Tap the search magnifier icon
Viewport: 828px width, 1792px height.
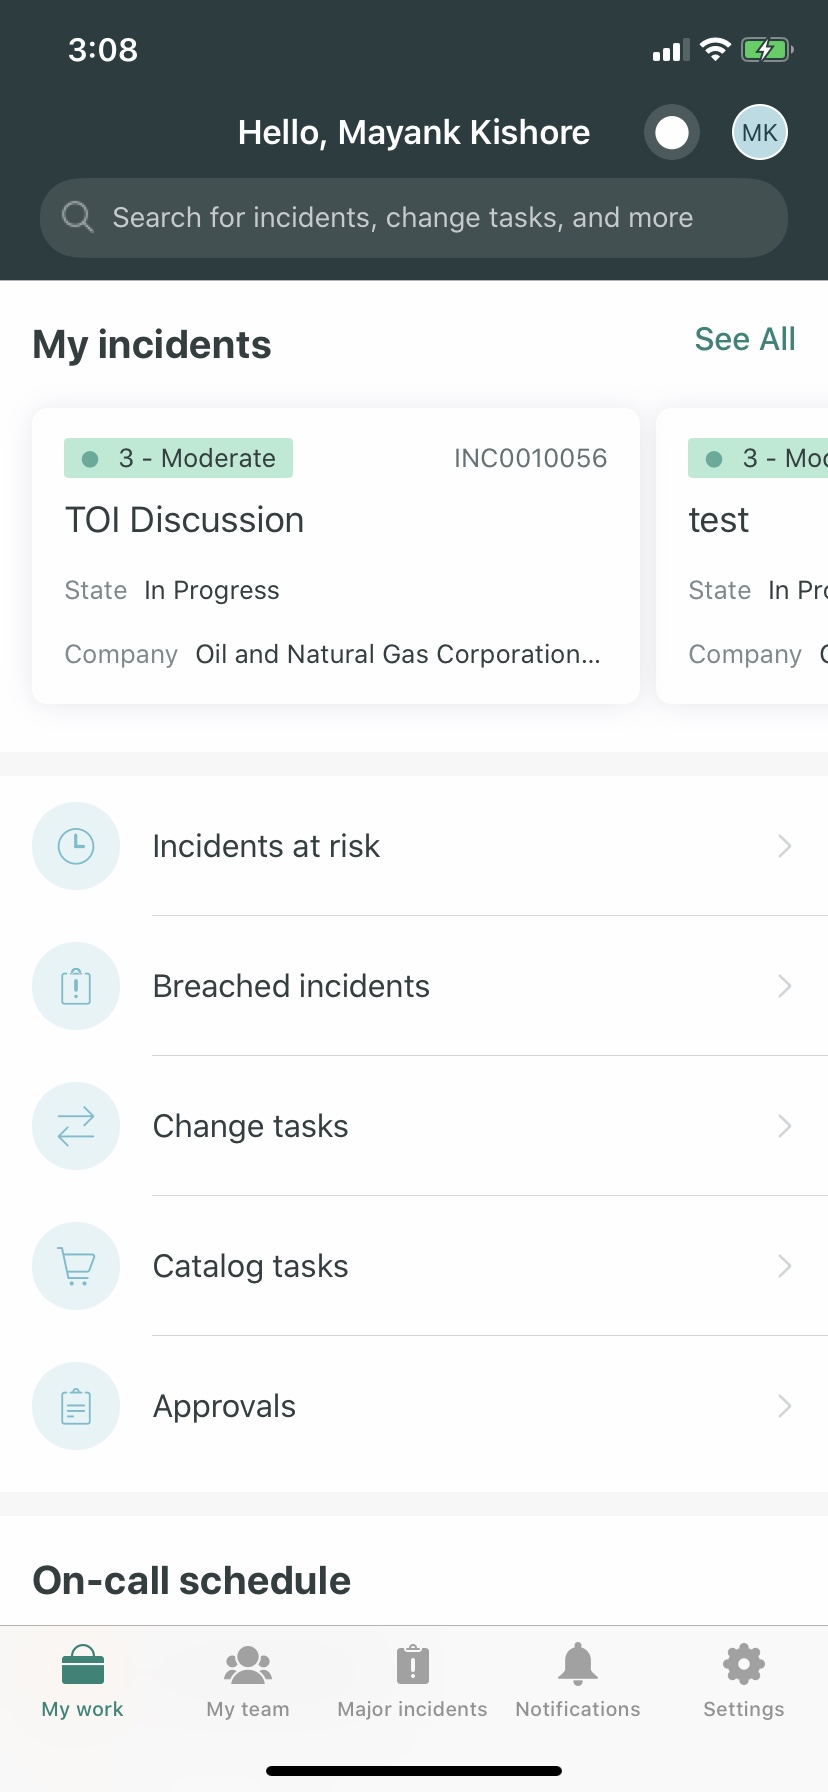(x=77, y=217)
